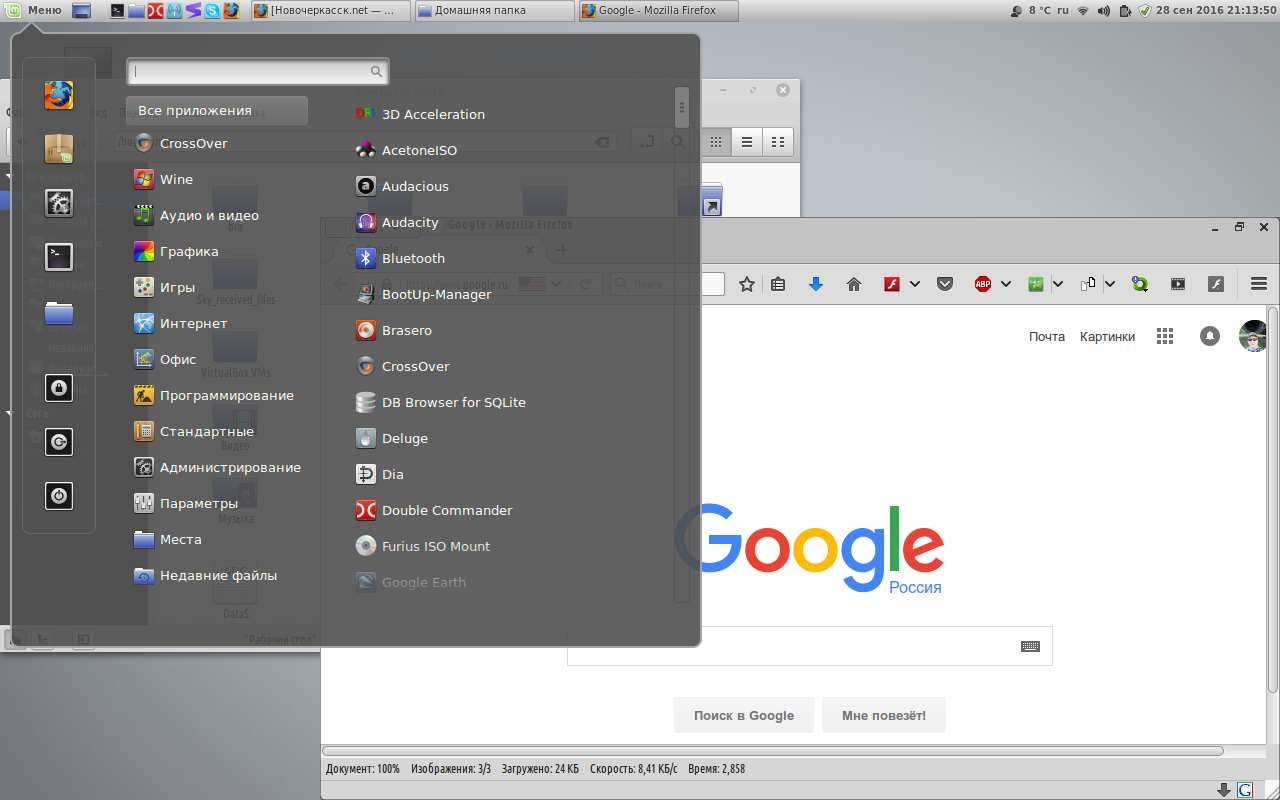The height and width of the screenshot is (800, 1280).
Task: Click Google notifications bell icon
Action: coord(1210,336)
